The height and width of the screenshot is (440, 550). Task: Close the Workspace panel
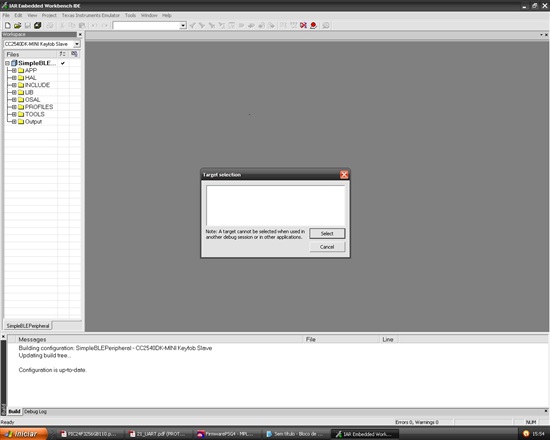click(80, 34)
